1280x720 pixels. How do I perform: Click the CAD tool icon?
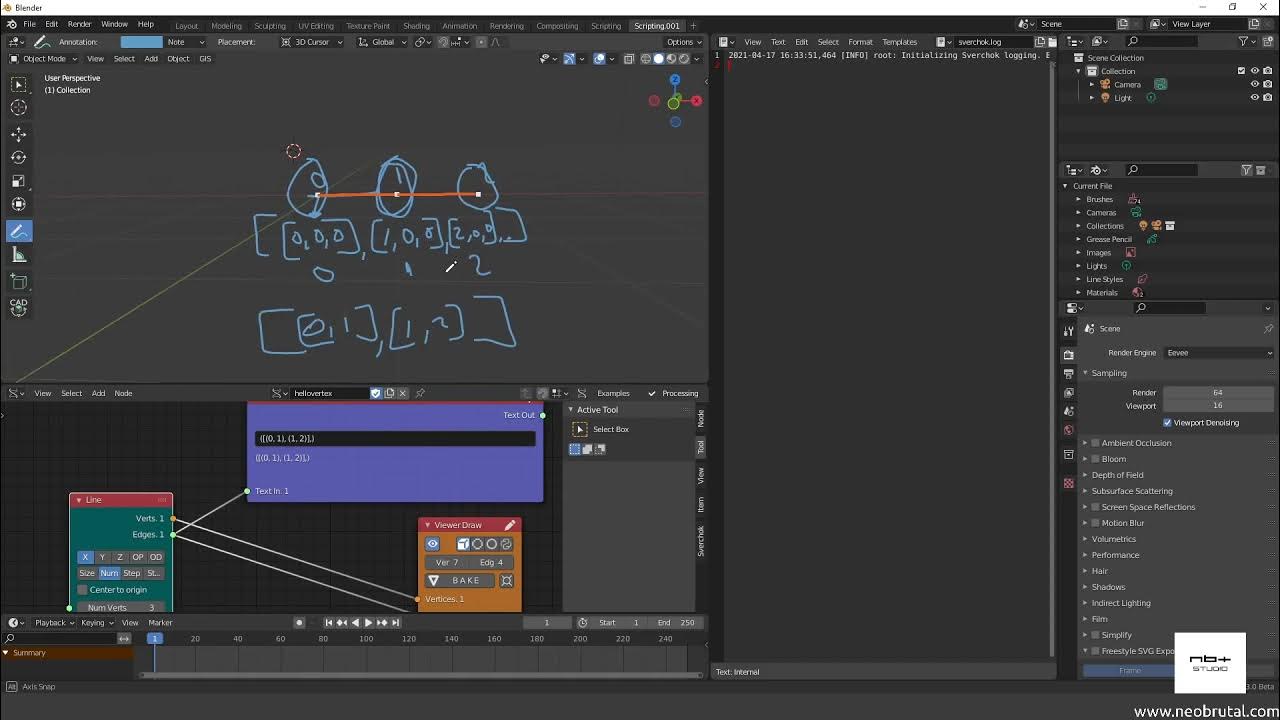pos(19,306)
